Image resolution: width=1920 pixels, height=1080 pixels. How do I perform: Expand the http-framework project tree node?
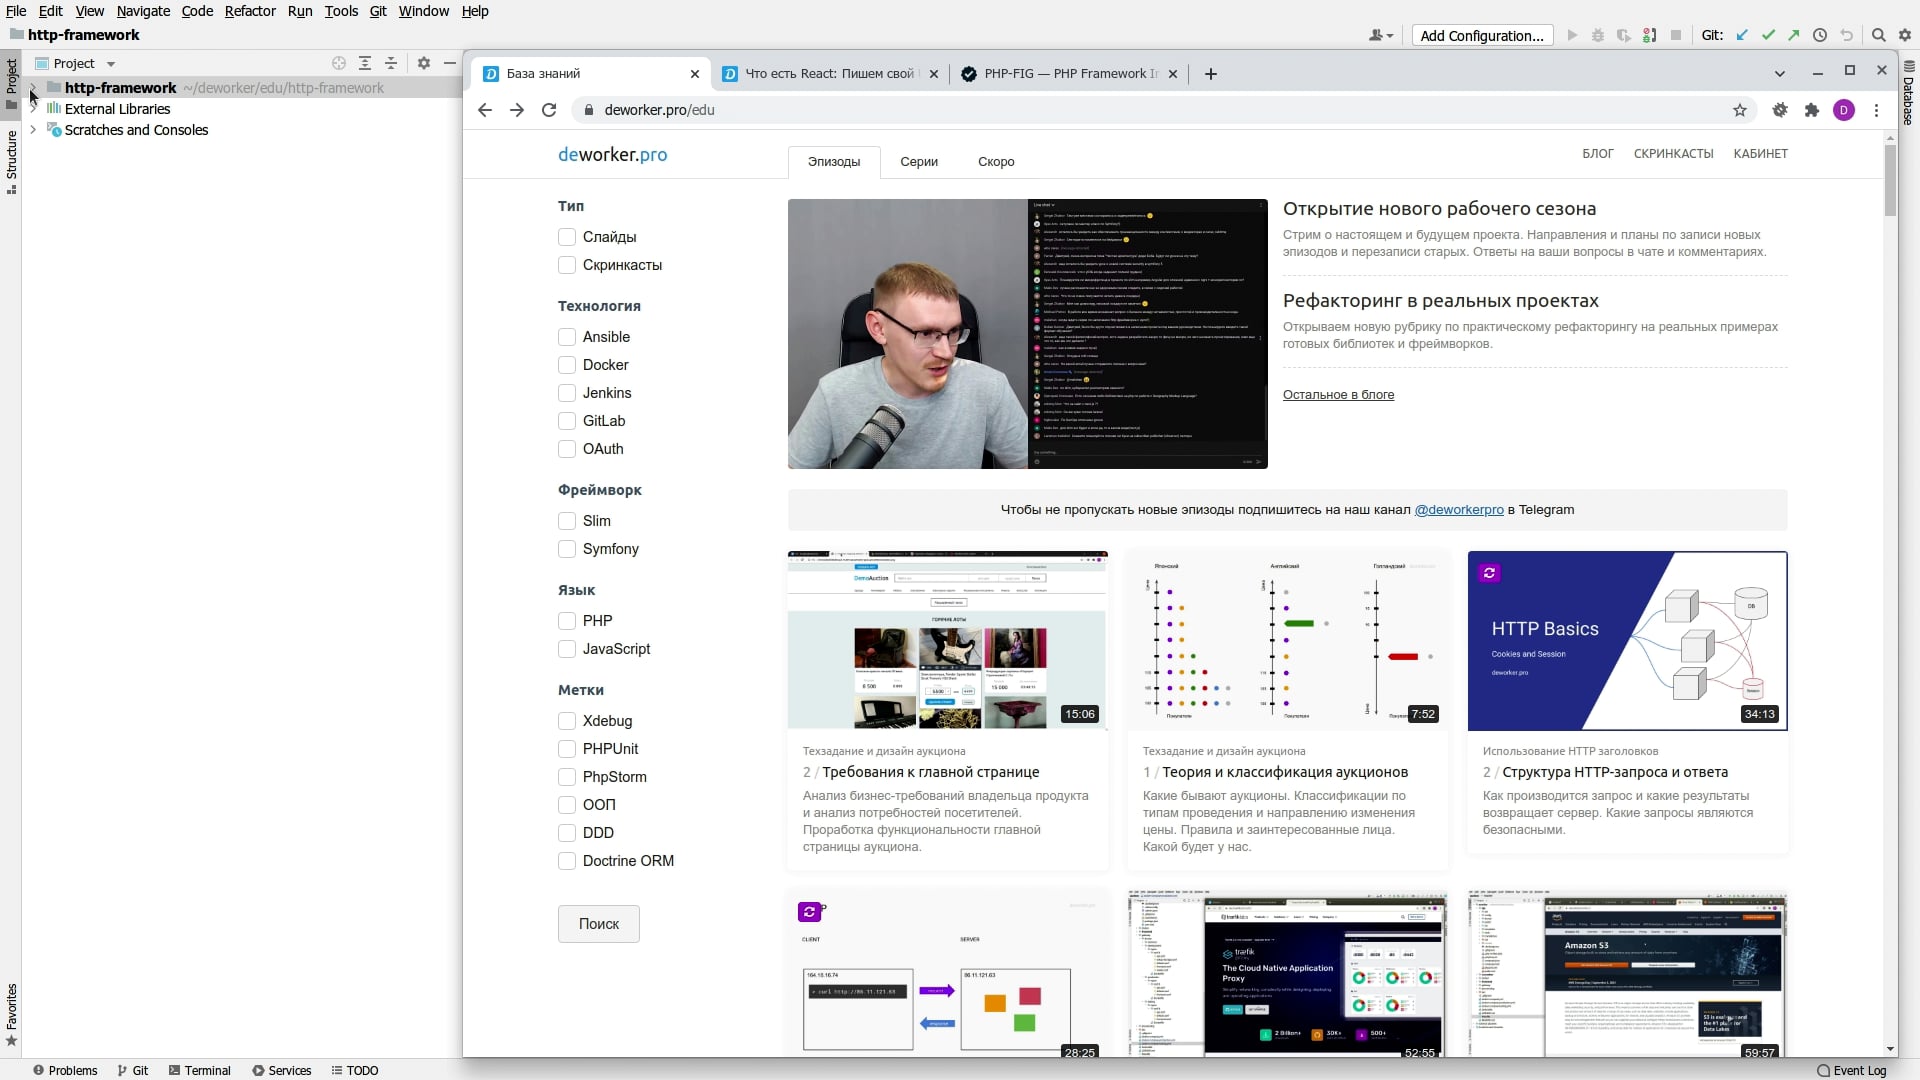click(33, 88)
